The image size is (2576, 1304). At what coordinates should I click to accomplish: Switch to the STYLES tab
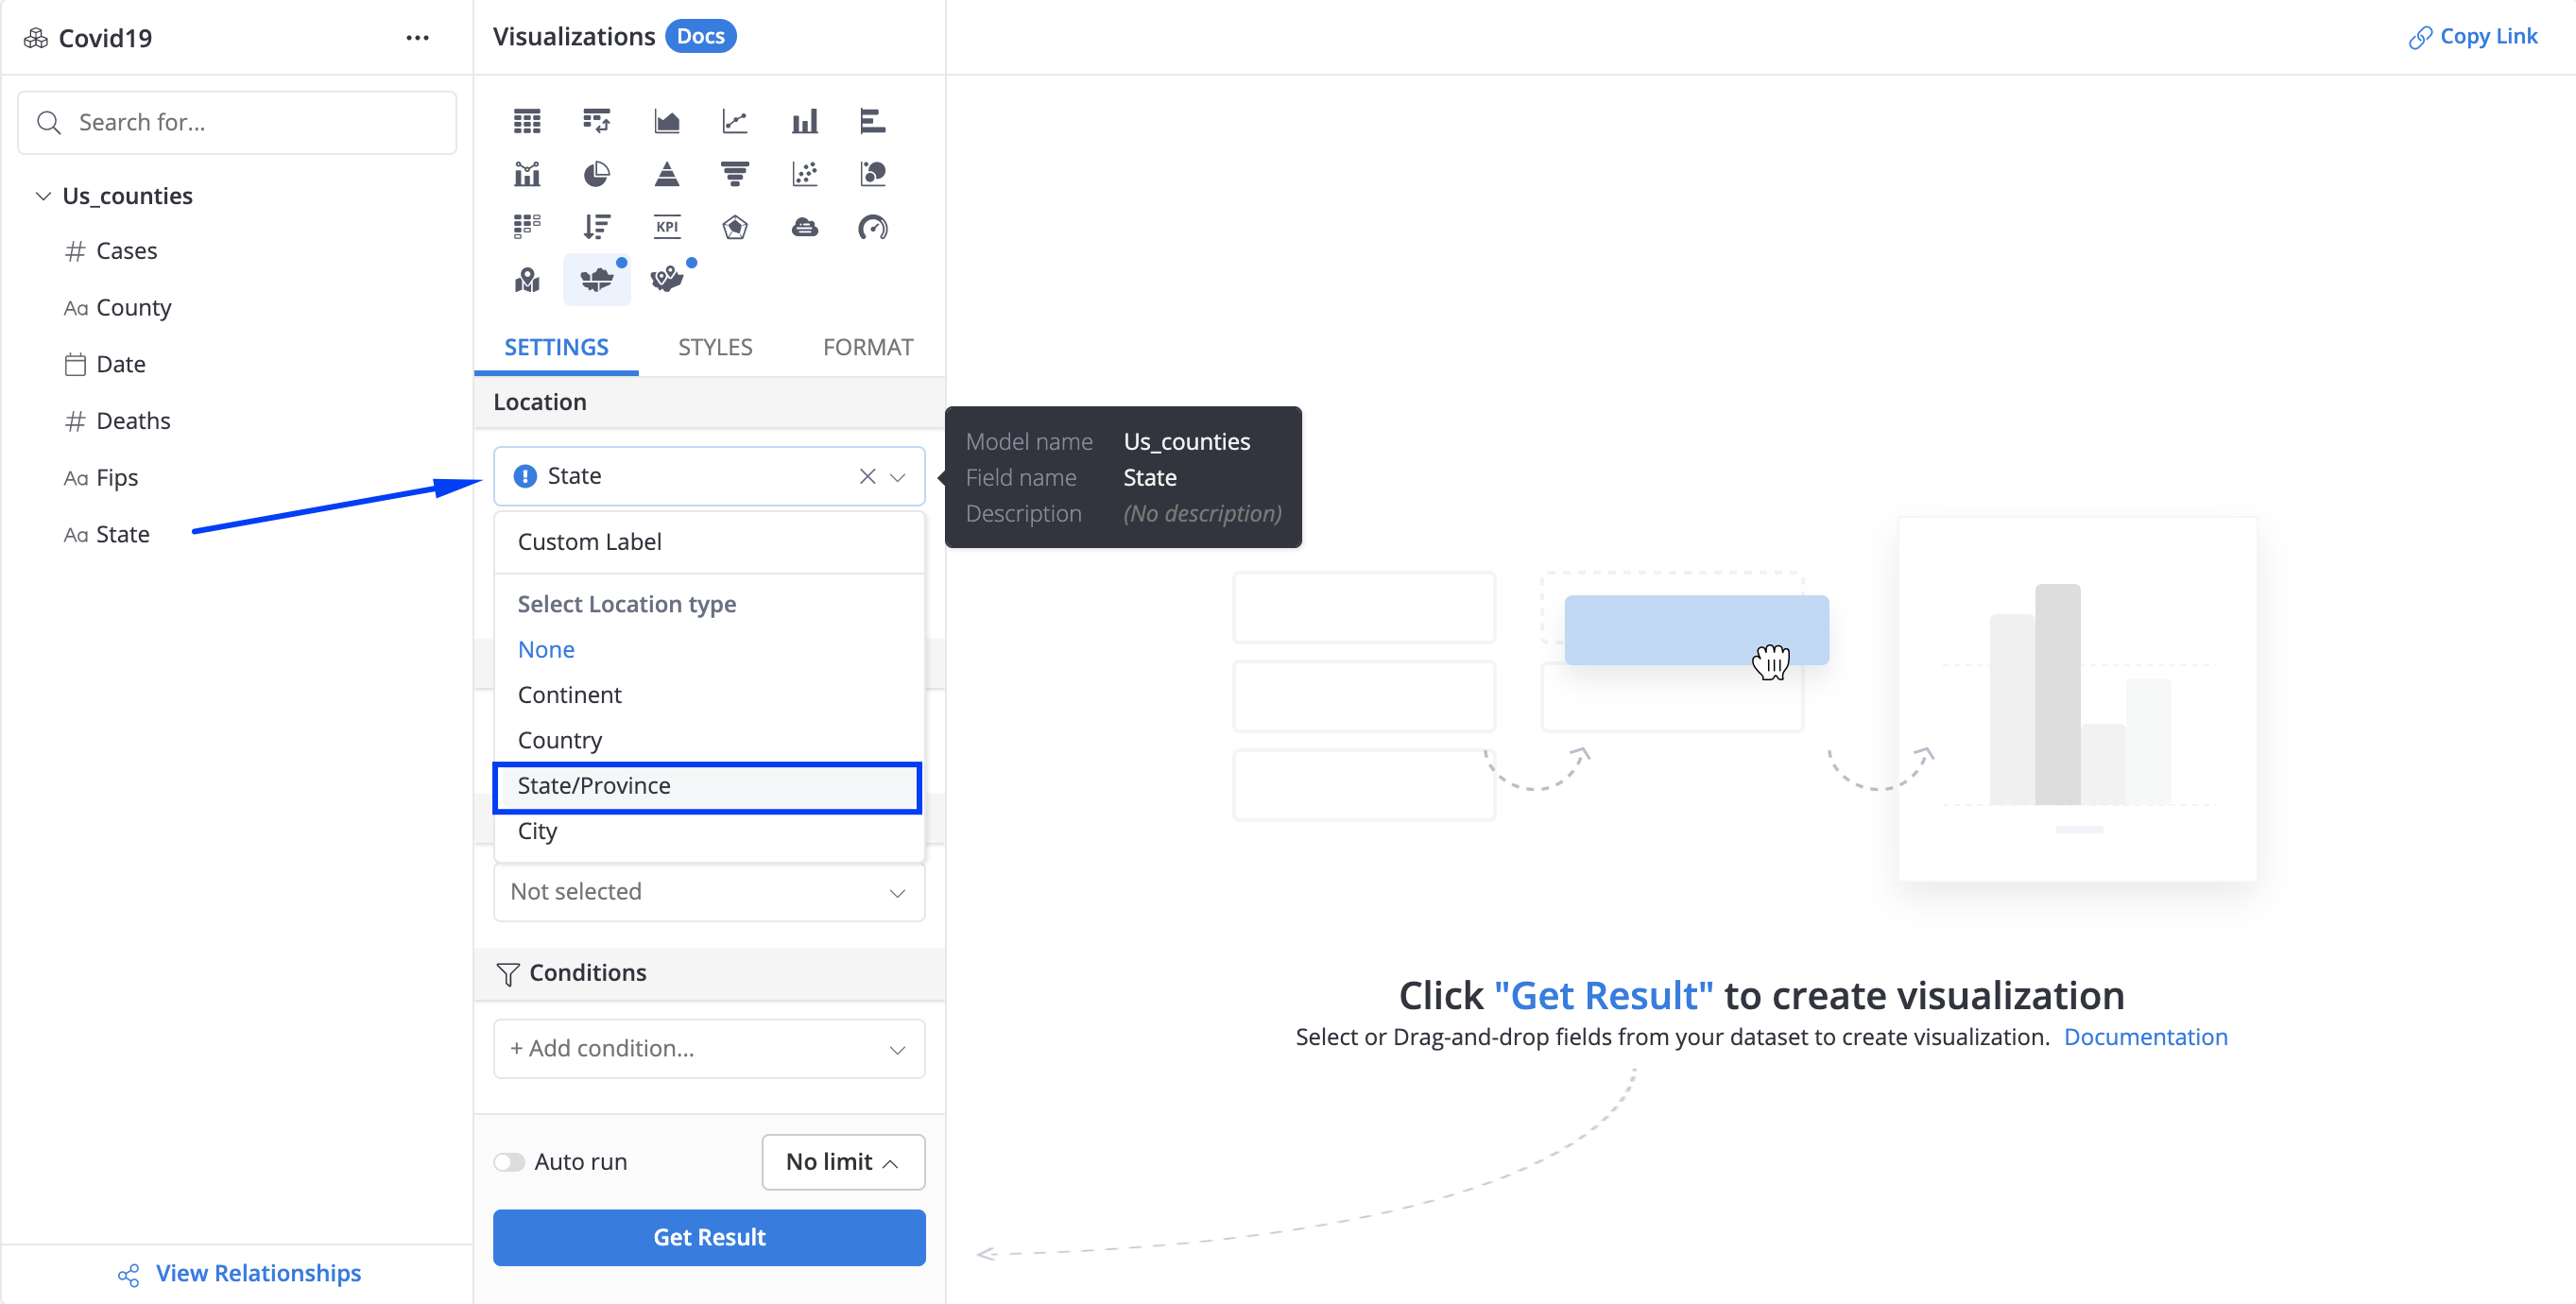pos(715,346)
